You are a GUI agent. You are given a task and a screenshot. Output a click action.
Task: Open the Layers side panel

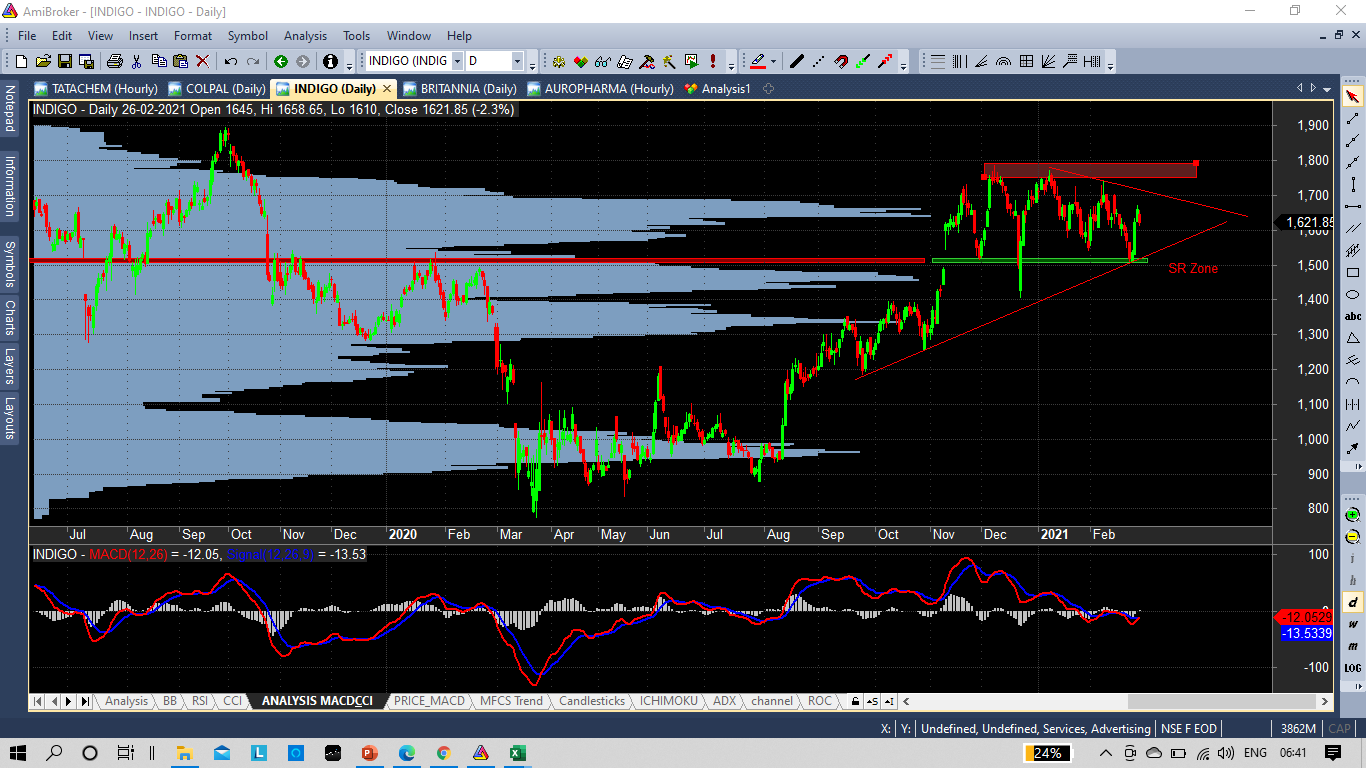[x=10, y=366]
